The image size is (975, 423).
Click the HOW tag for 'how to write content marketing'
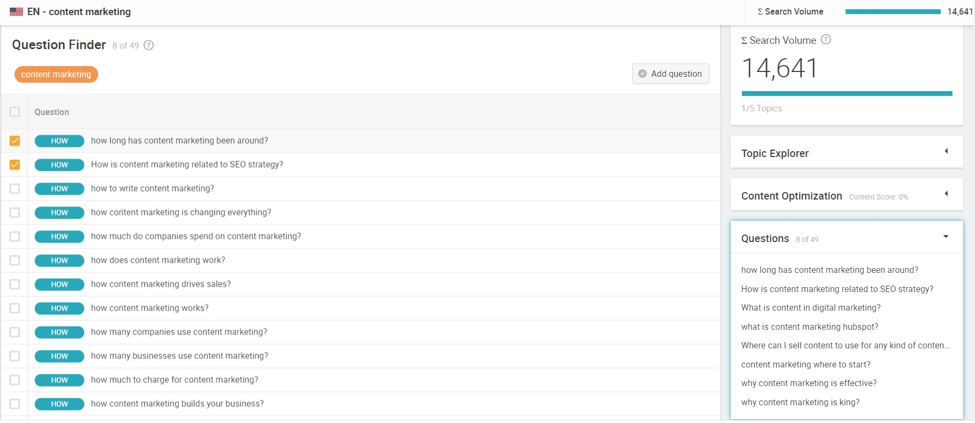[59, 188]
